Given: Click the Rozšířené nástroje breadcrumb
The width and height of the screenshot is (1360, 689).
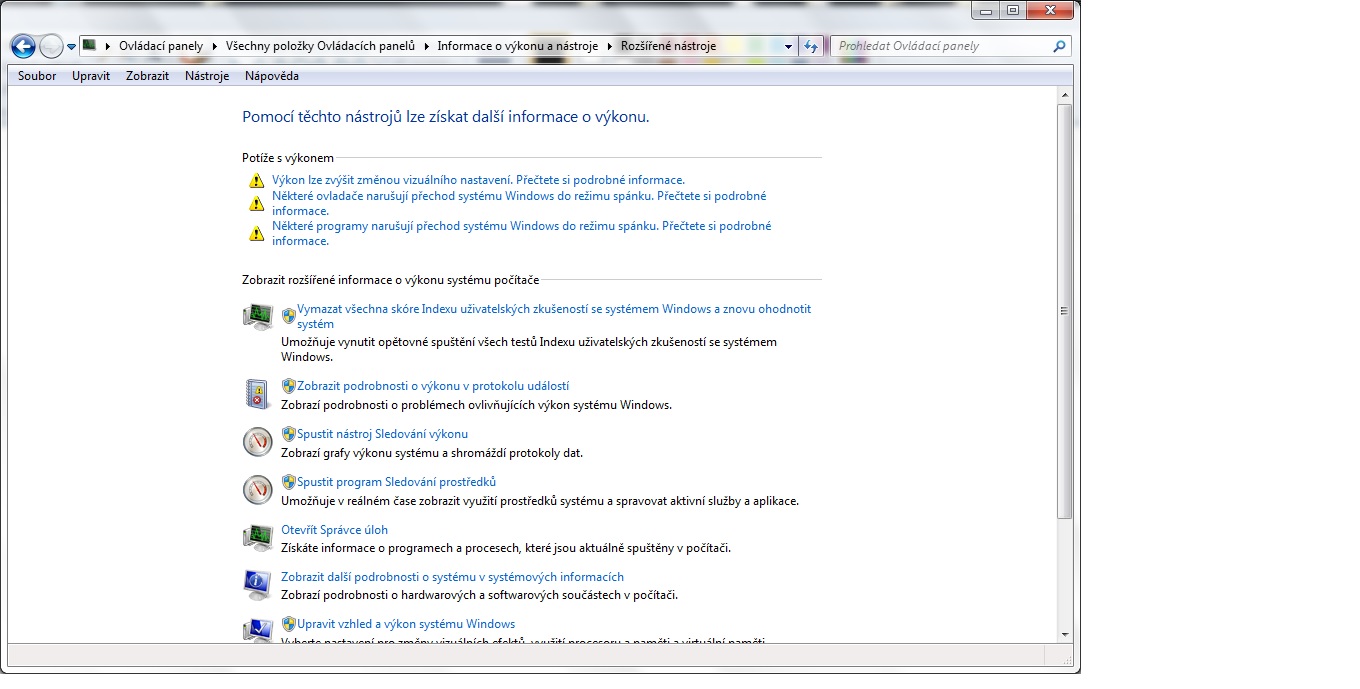Looking at the screenshot, I should (x=669, y=46).
